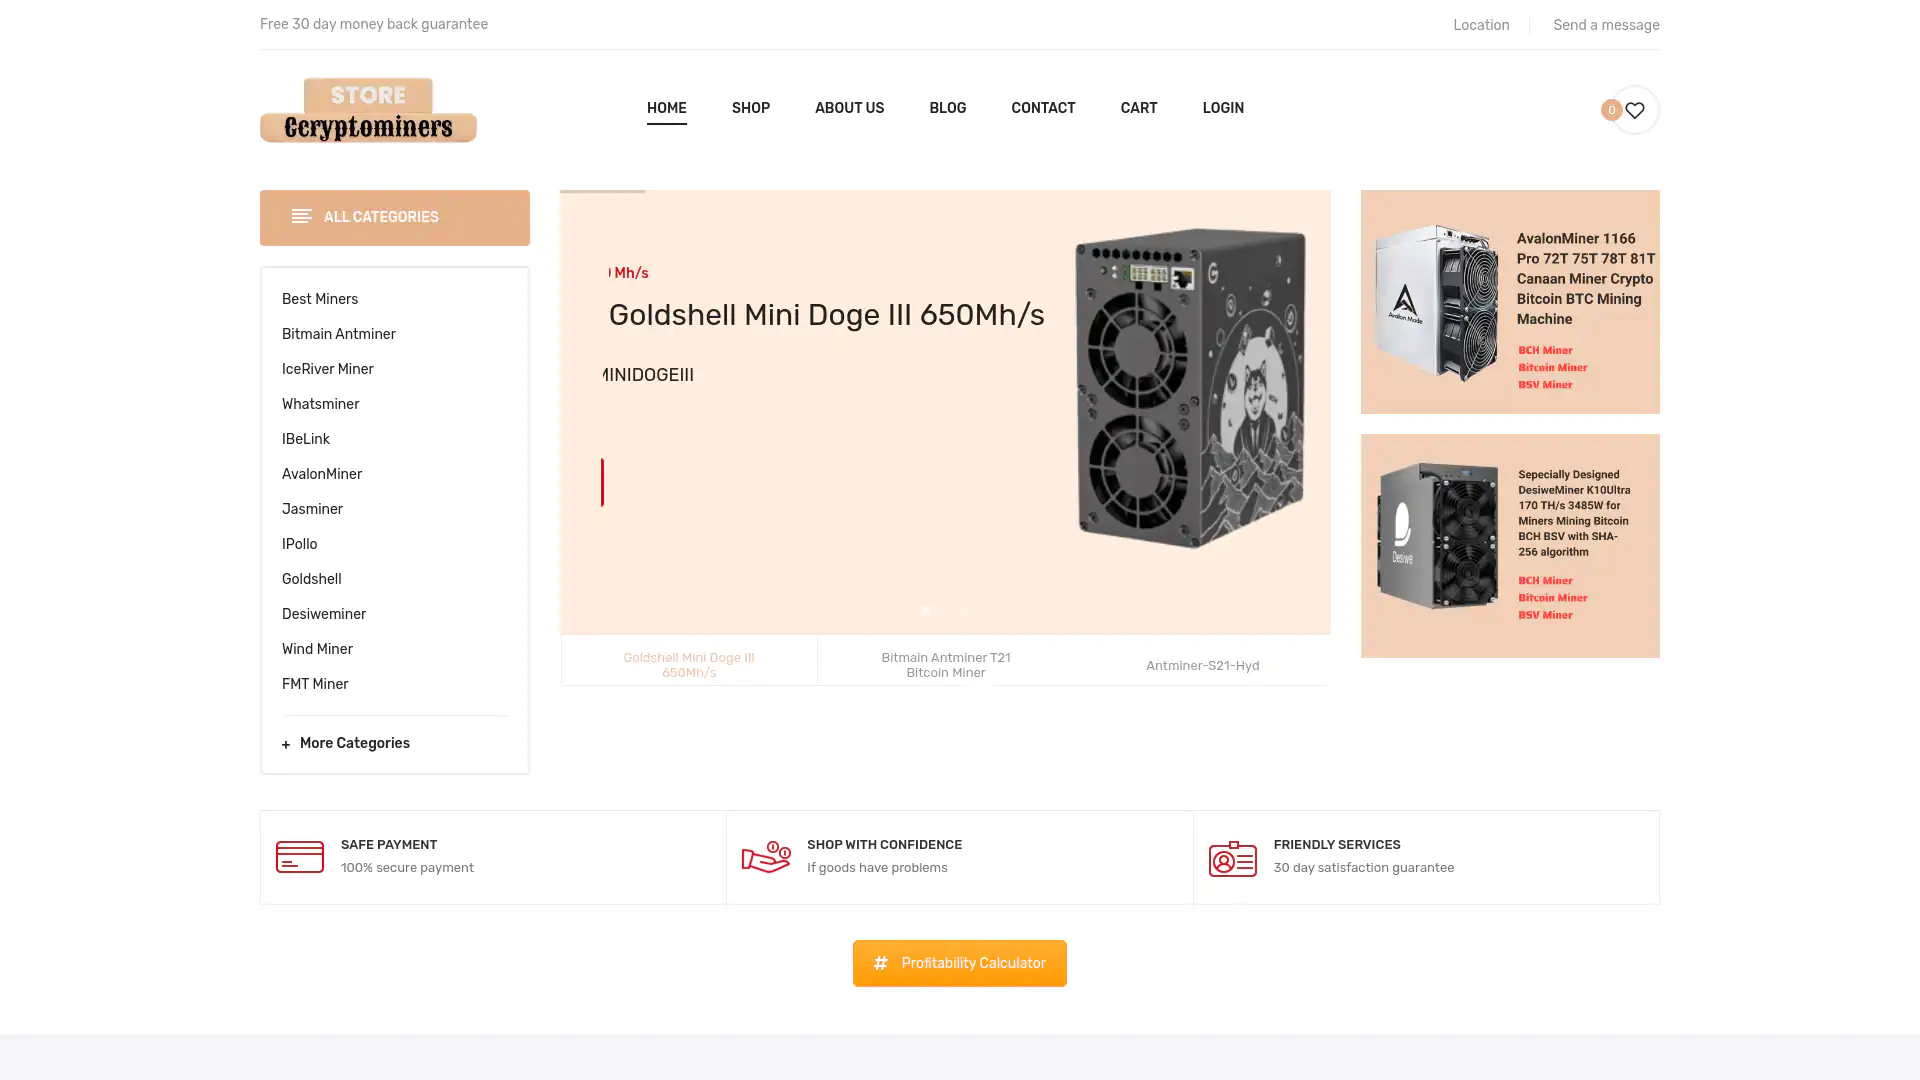The height and width of the screenshot is (1080, 1920).
Task: Select the first slider pagination dot
Action: pyautogui.click(x=926, y=610)
